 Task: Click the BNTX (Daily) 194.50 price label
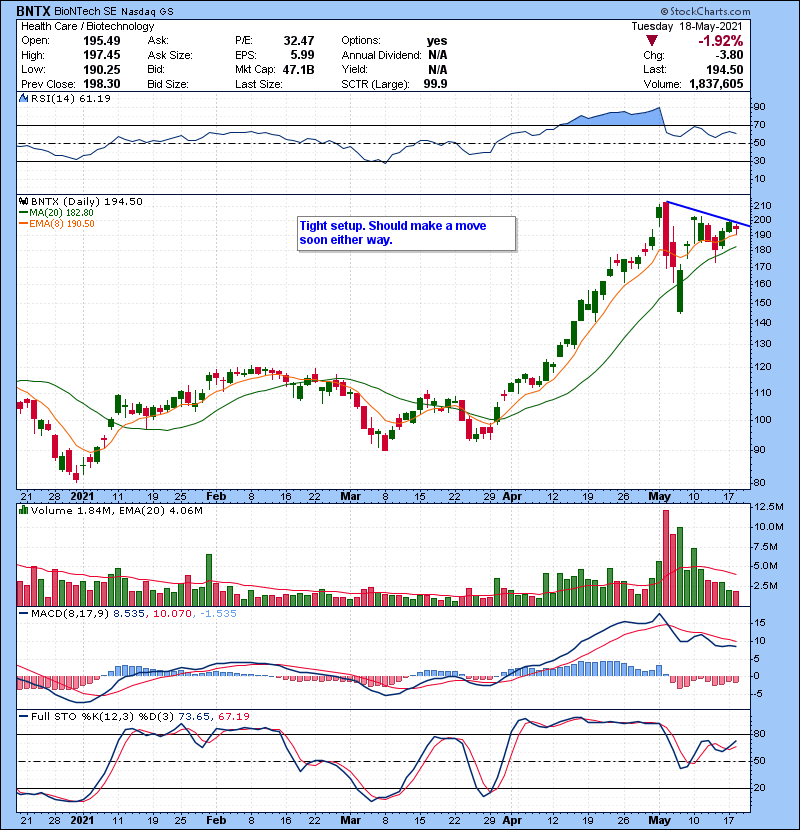[87, 201]
